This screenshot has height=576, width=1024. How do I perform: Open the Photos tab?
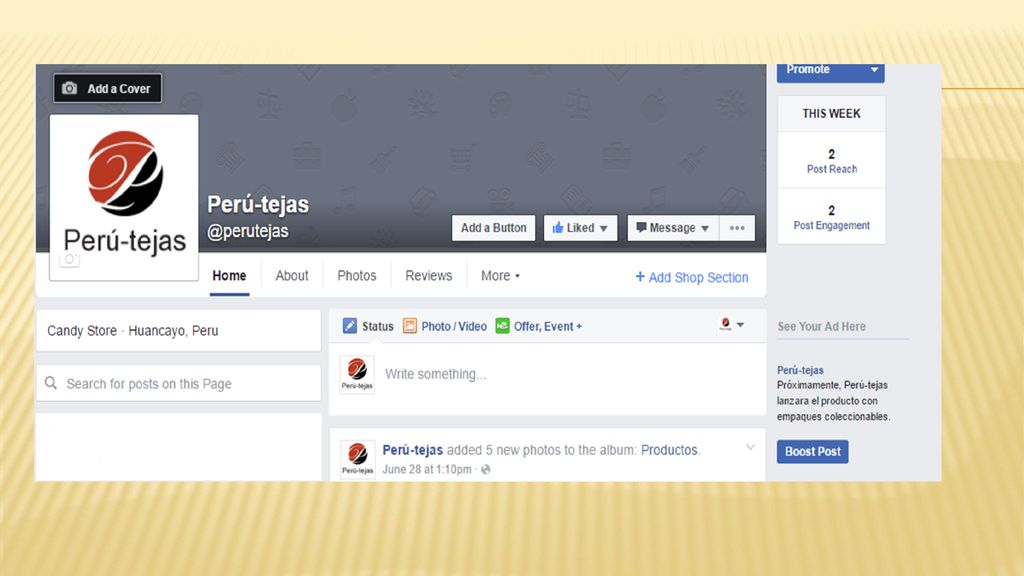point(357,276)
